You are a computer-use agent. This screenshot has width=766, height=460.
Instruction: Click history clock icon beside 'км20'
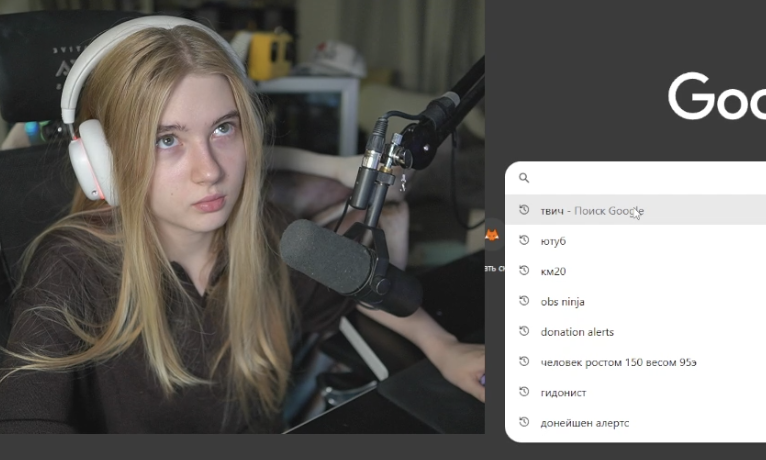click(x=524, y=271)
